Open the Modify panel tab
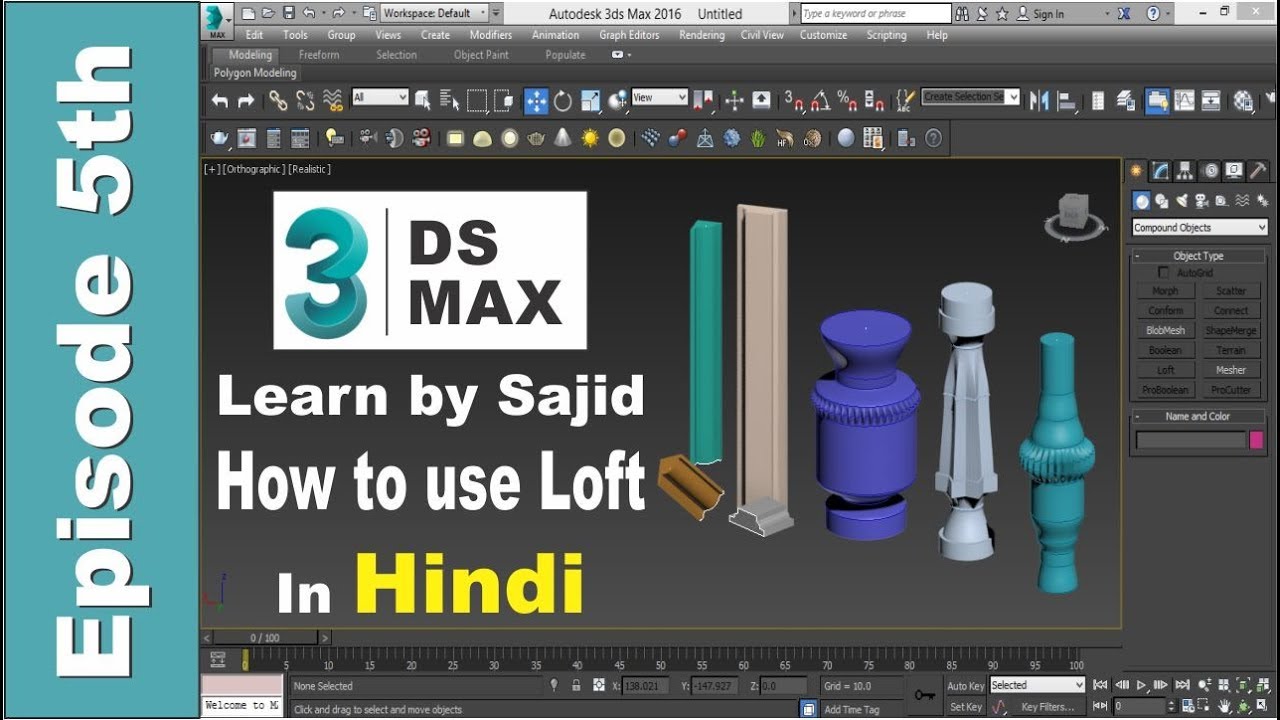 1160,170
